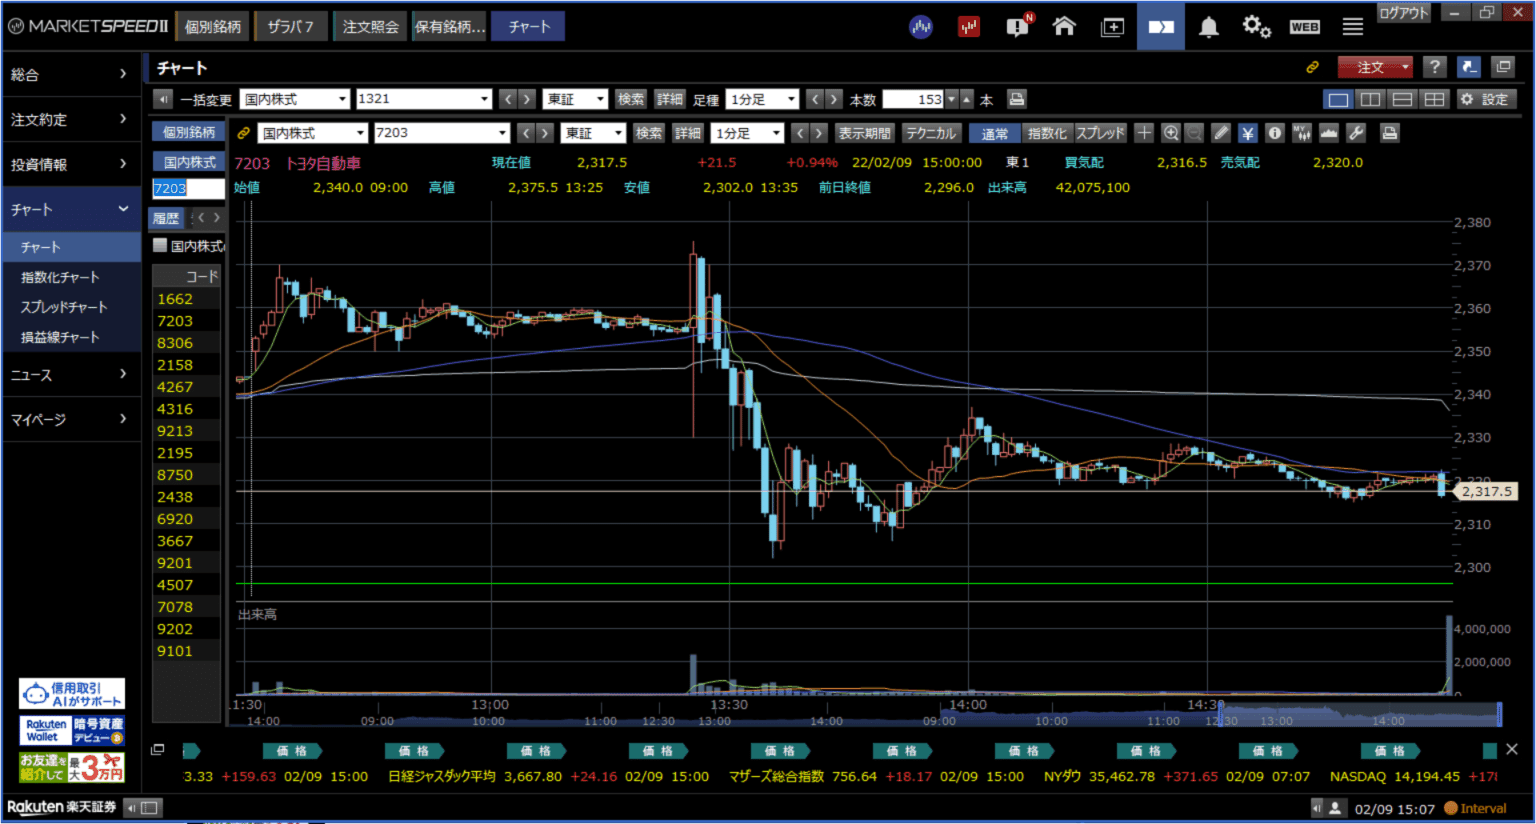Viewport: 1536px width, 824px height.
Task: Switch to the 保有銘柄… tab
Action: pyautogui.click(x=450, y=27)
